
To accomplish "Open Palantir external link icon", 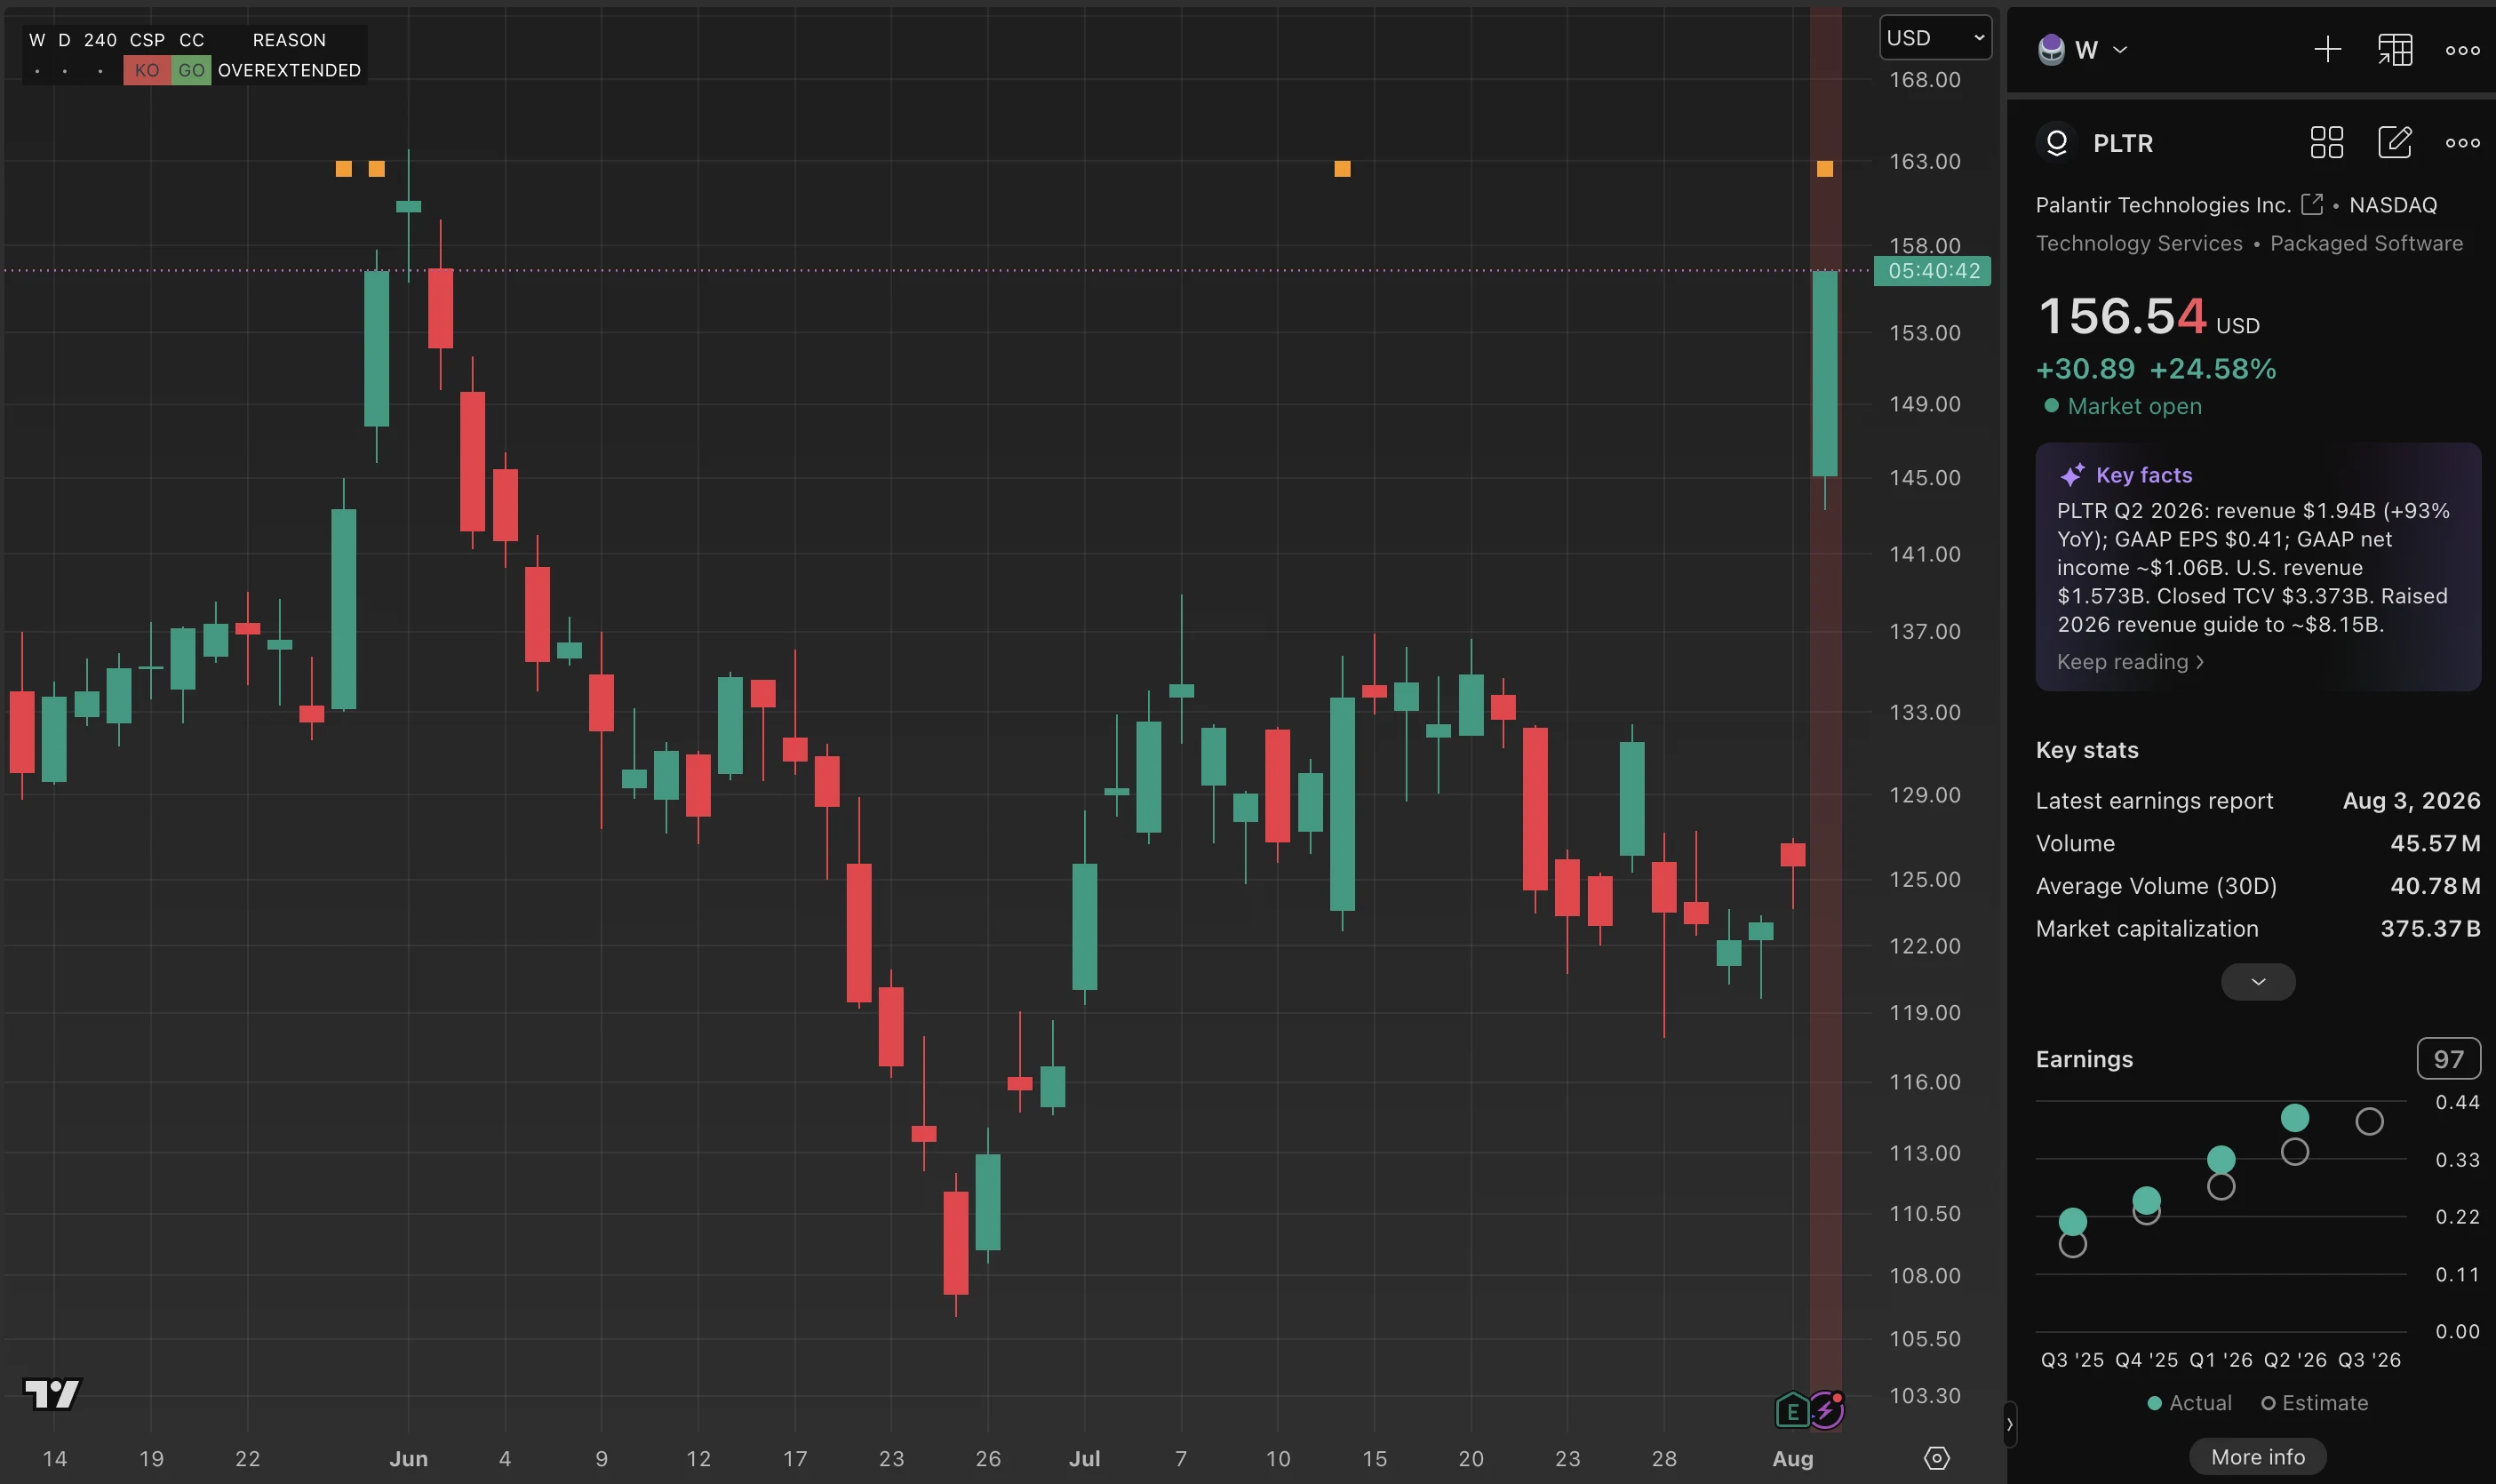I will (2311, 204).
